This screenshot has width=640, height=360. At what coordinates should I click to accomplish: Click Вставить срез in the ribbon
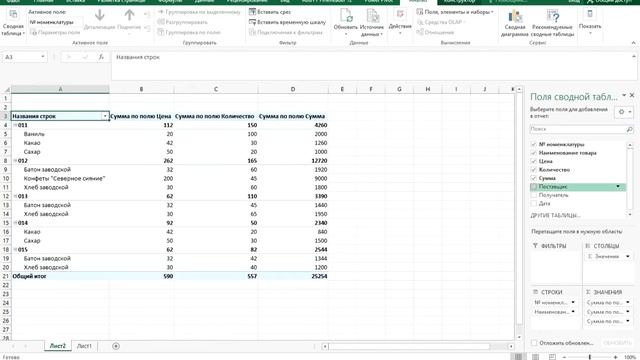pos(270,12)
